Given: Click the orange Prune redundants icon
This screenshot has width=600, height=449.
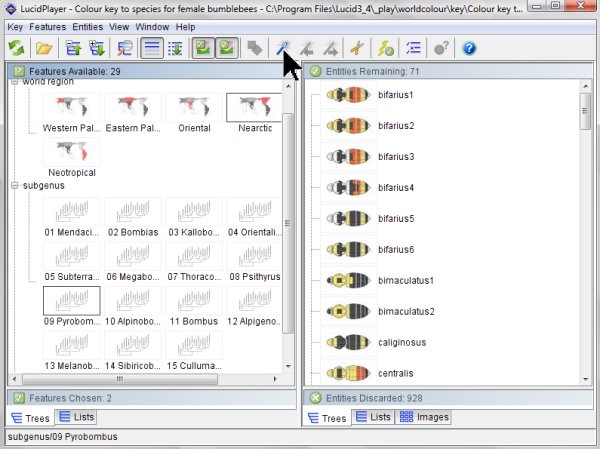Looking at the screenshot, I should (x=357, y=49).
